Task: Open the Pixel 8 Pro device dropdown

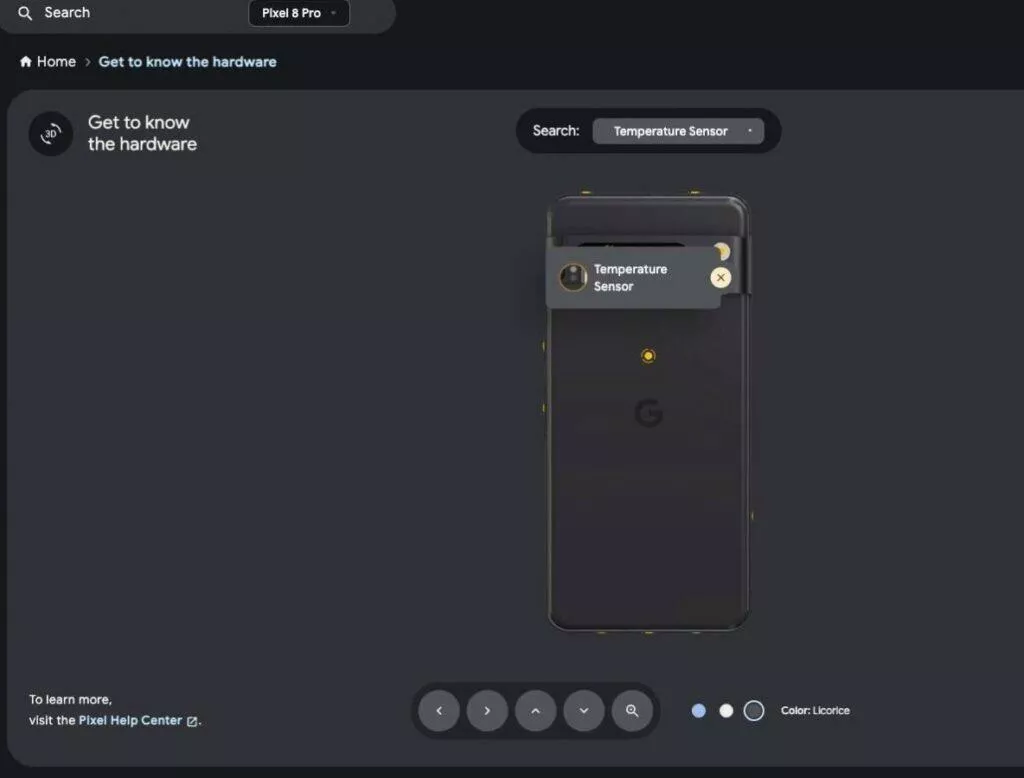Action: click(x=298, y=13)
